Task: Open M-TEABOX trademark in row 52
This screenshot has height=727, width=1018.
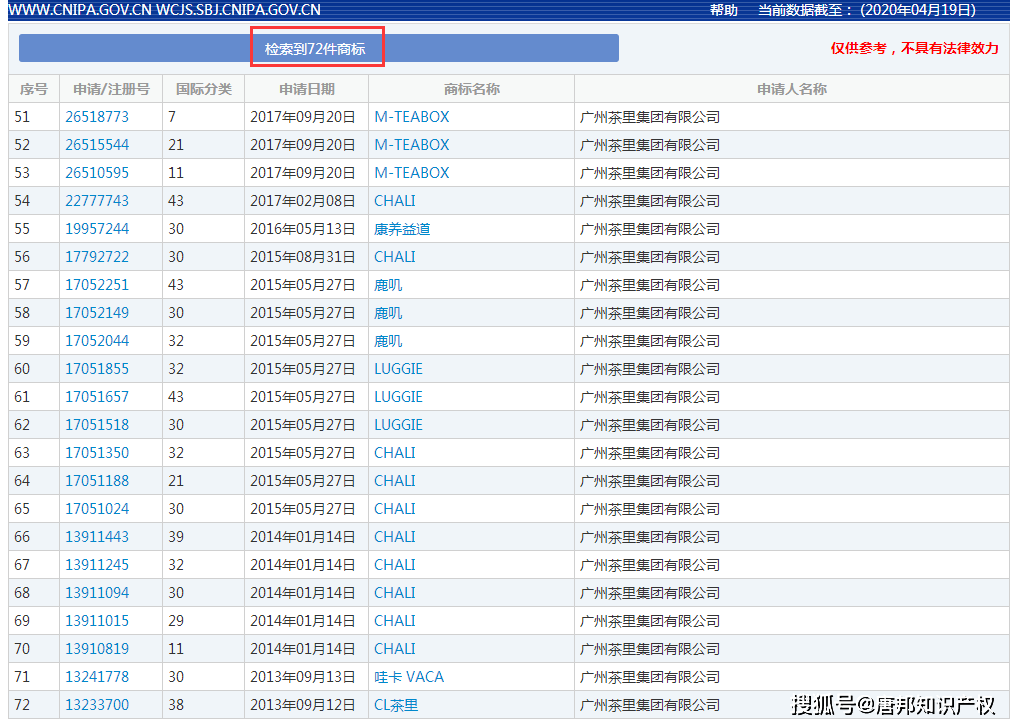Action: [x=412, y=145]
